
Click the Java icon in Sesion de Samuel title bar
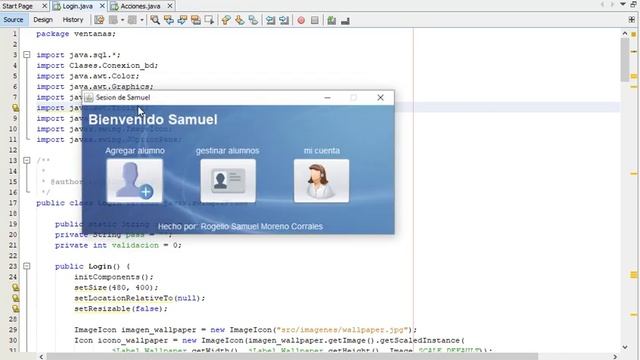(x=89, y=98)
